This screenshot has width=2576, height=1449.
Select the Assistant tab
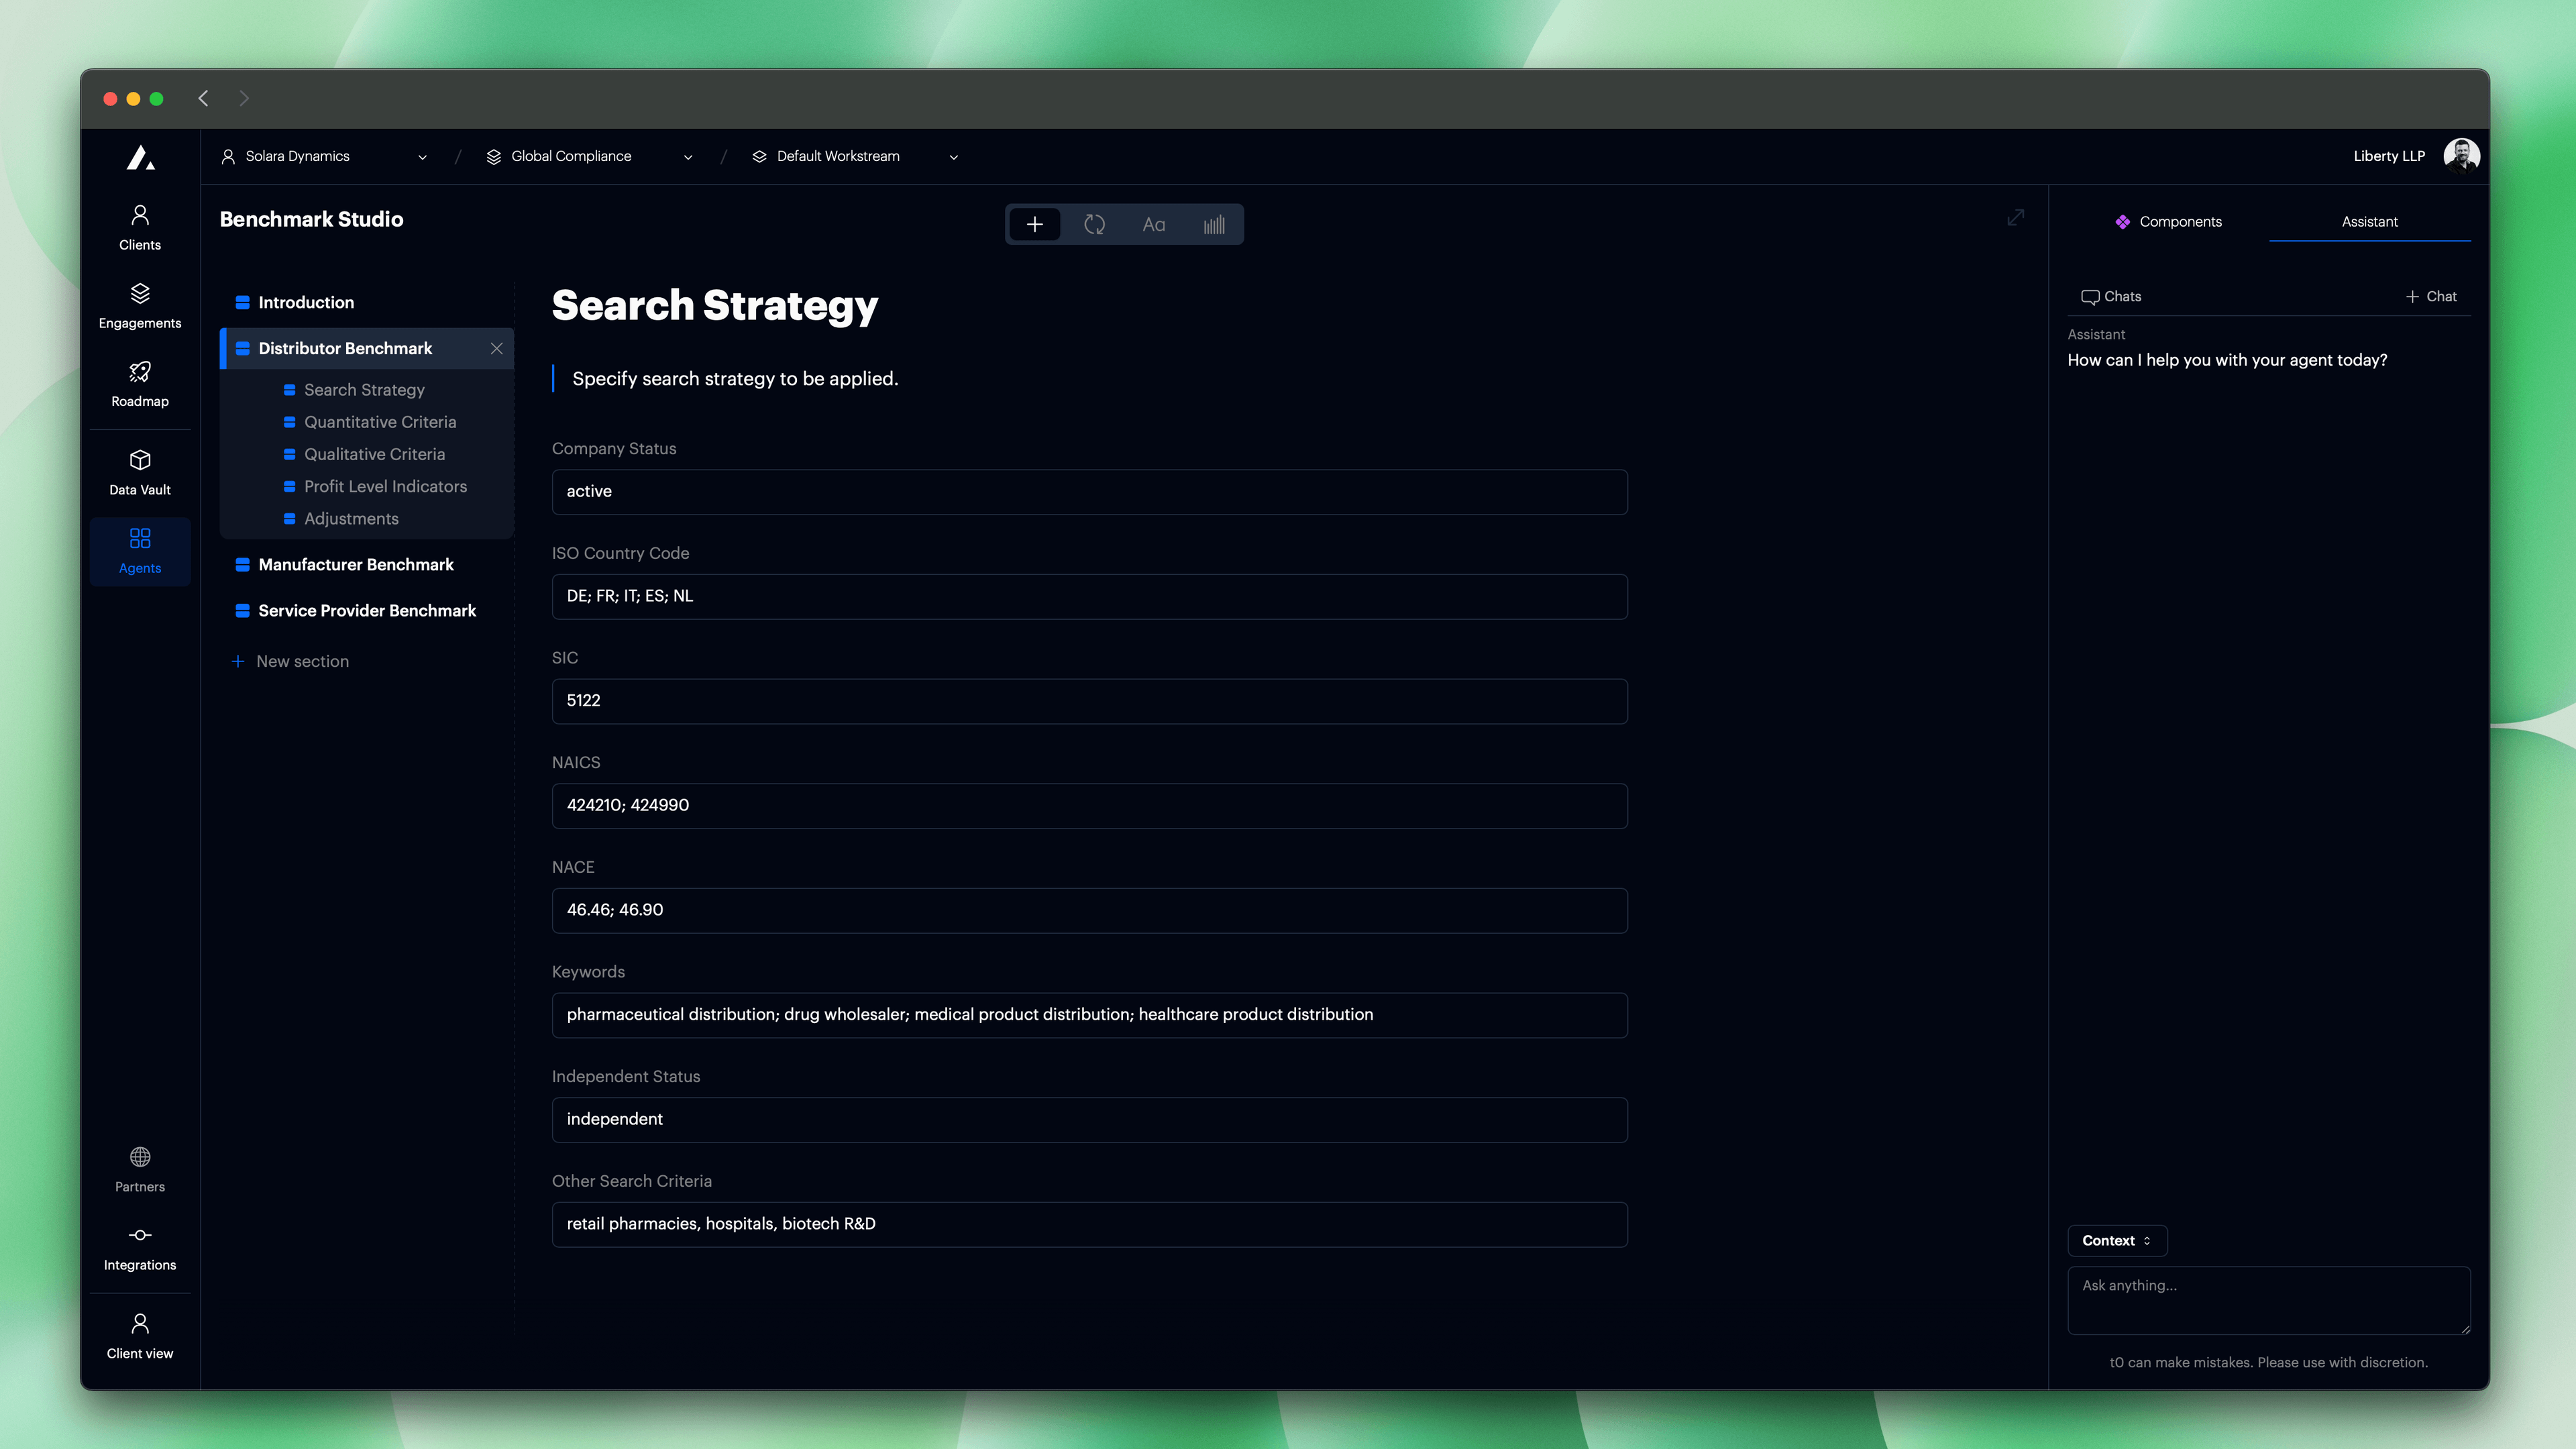coord(2370,221)
